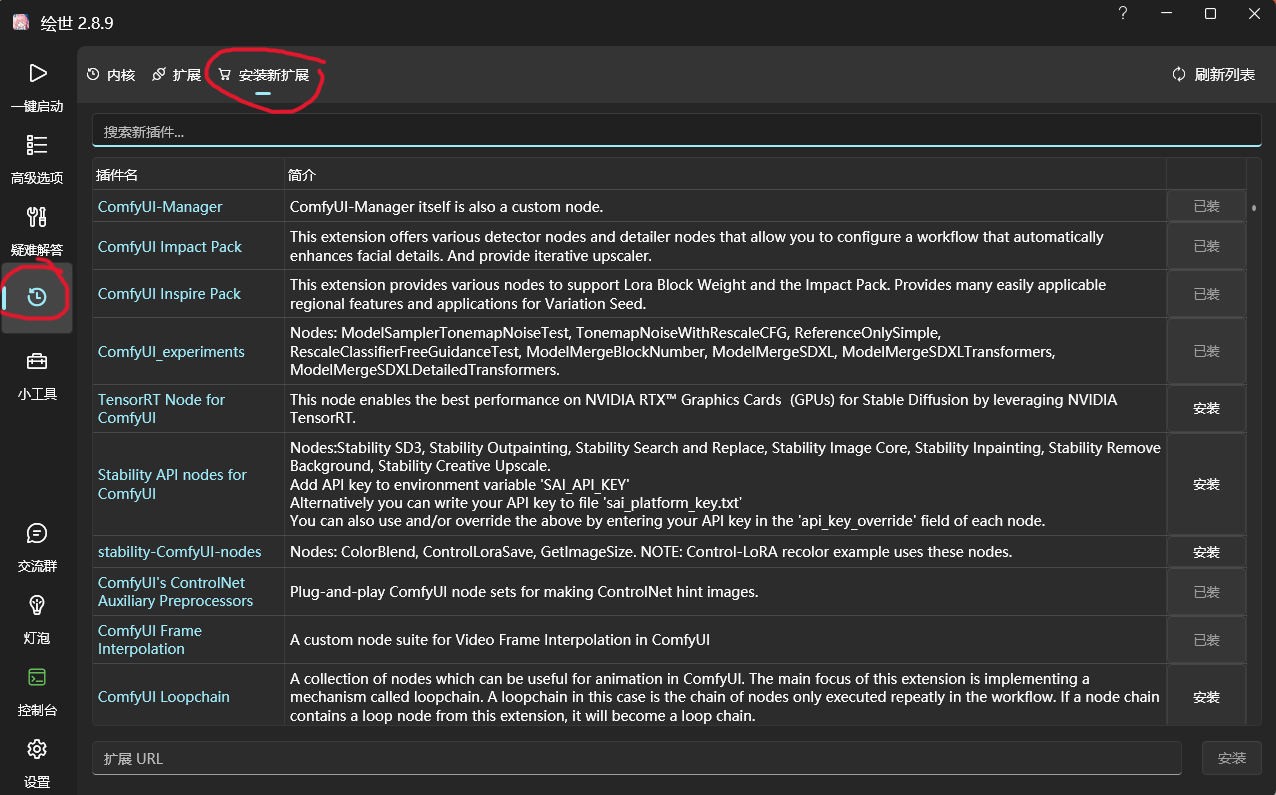
Task: Open the ComfyUI-Manager link
Action: coord(160,206)
